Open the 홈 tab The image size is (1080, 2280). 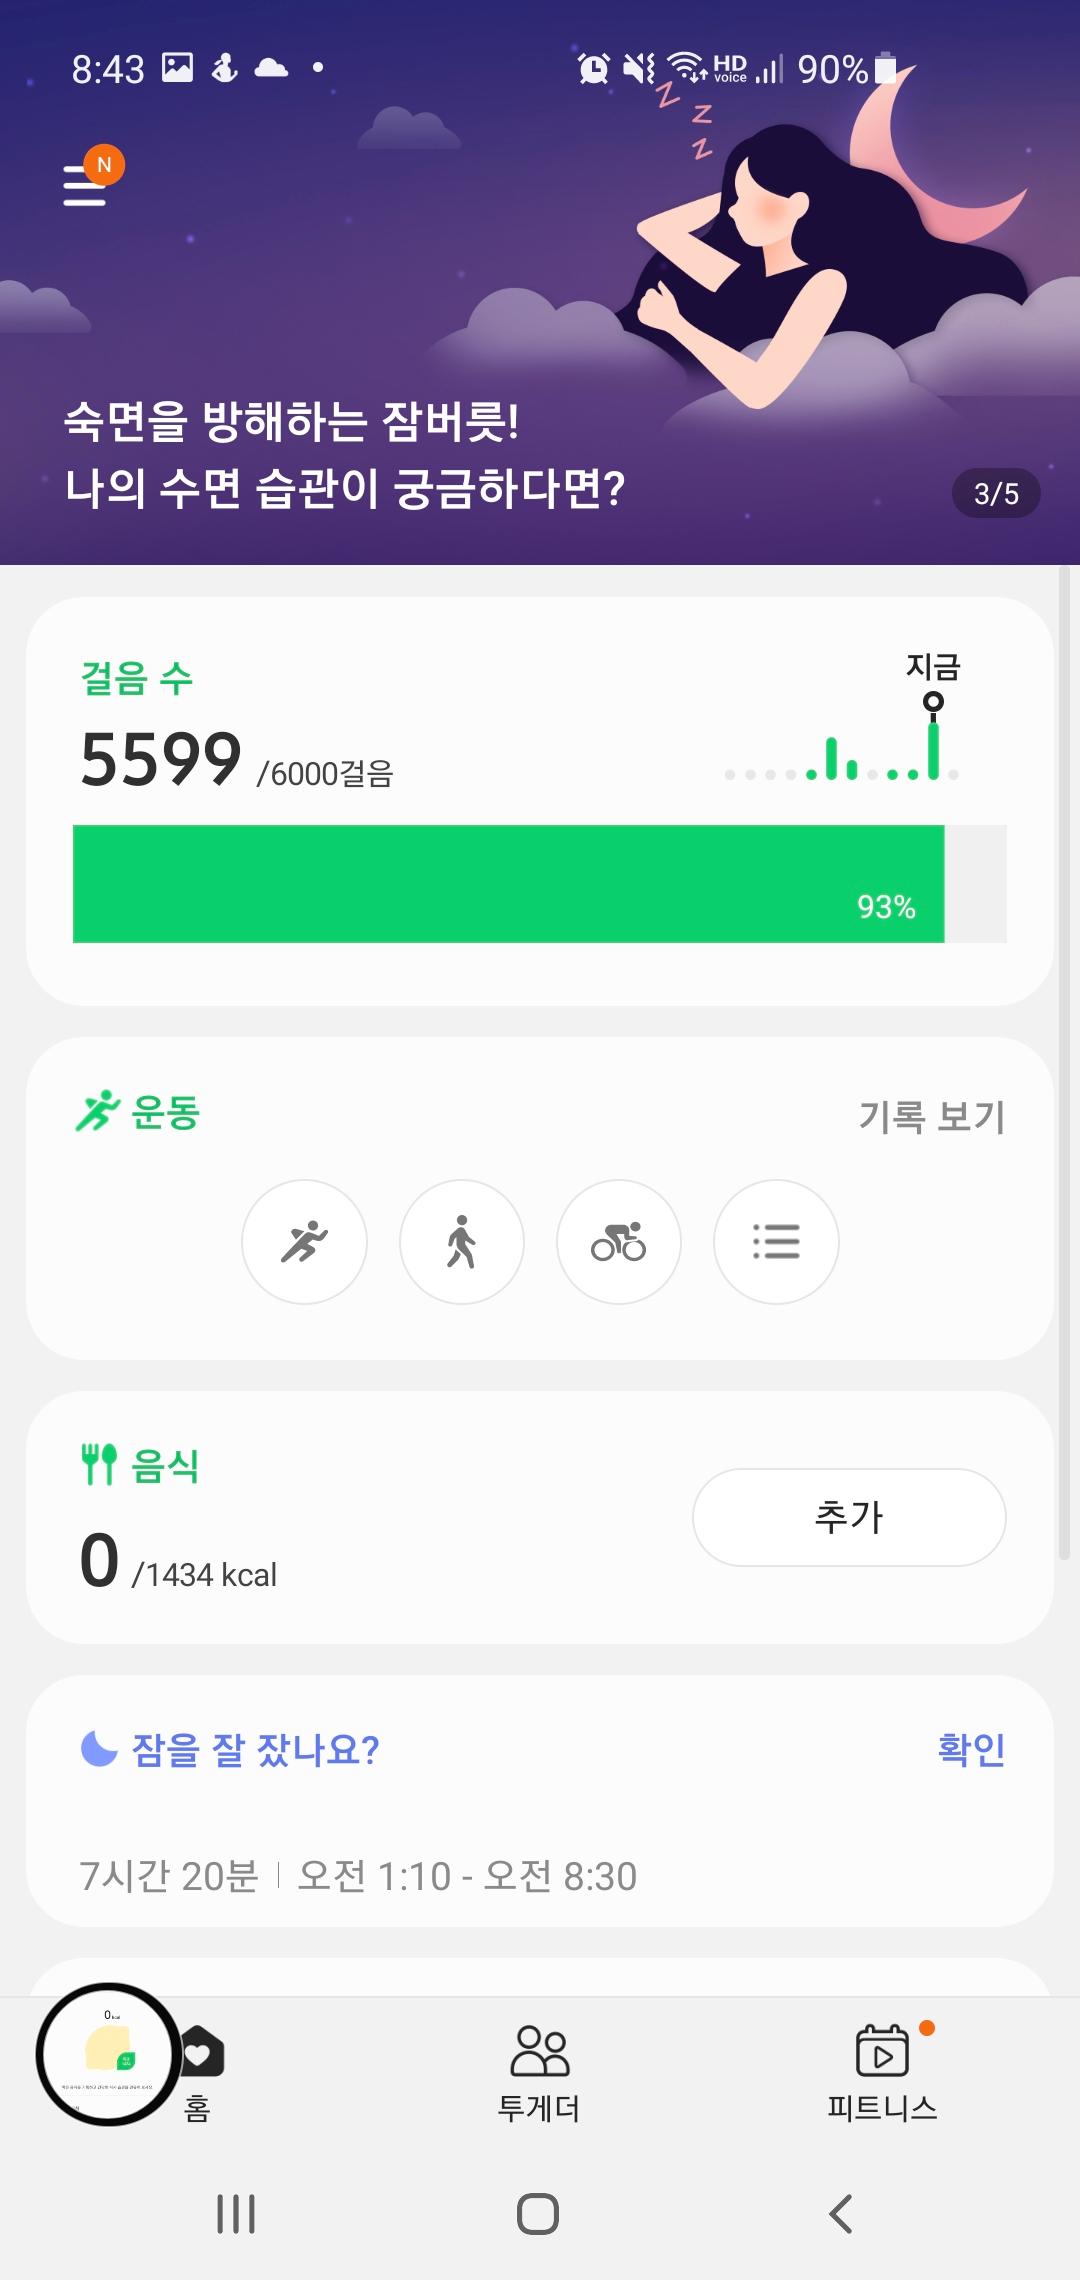pos(198,2072)
